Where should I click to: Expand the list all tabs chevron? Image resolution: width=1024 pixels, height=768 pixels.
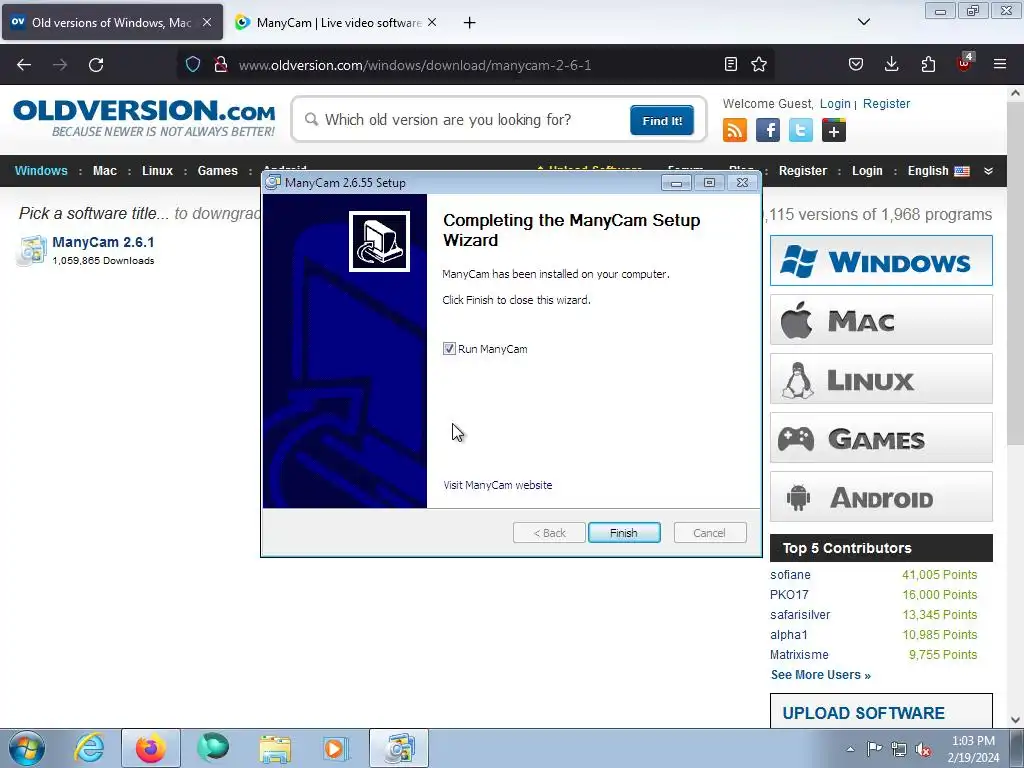(863, 22)
